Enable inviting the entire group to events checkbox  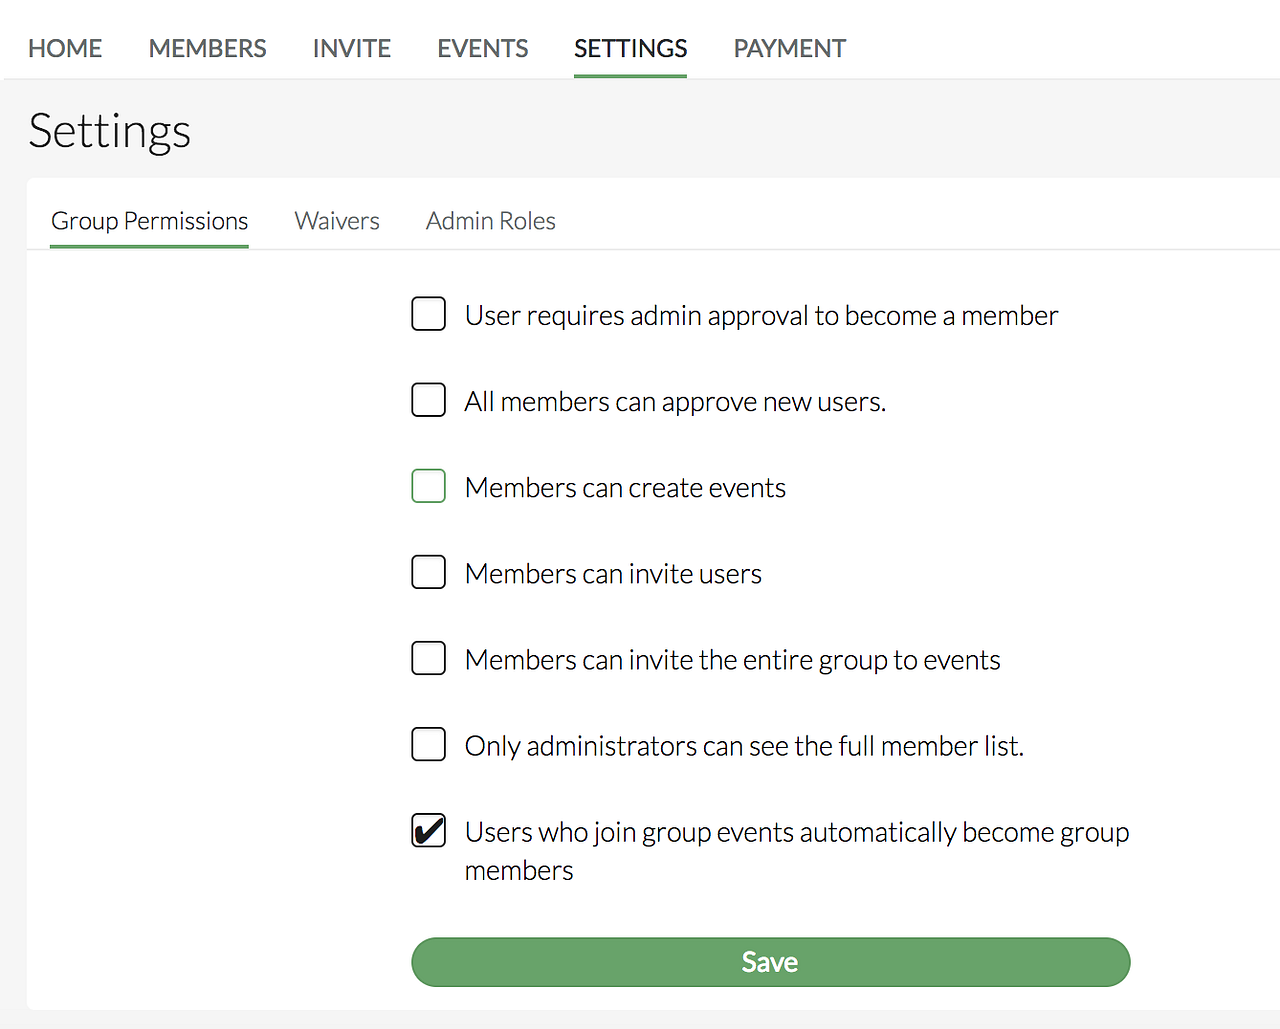point(428,658)
